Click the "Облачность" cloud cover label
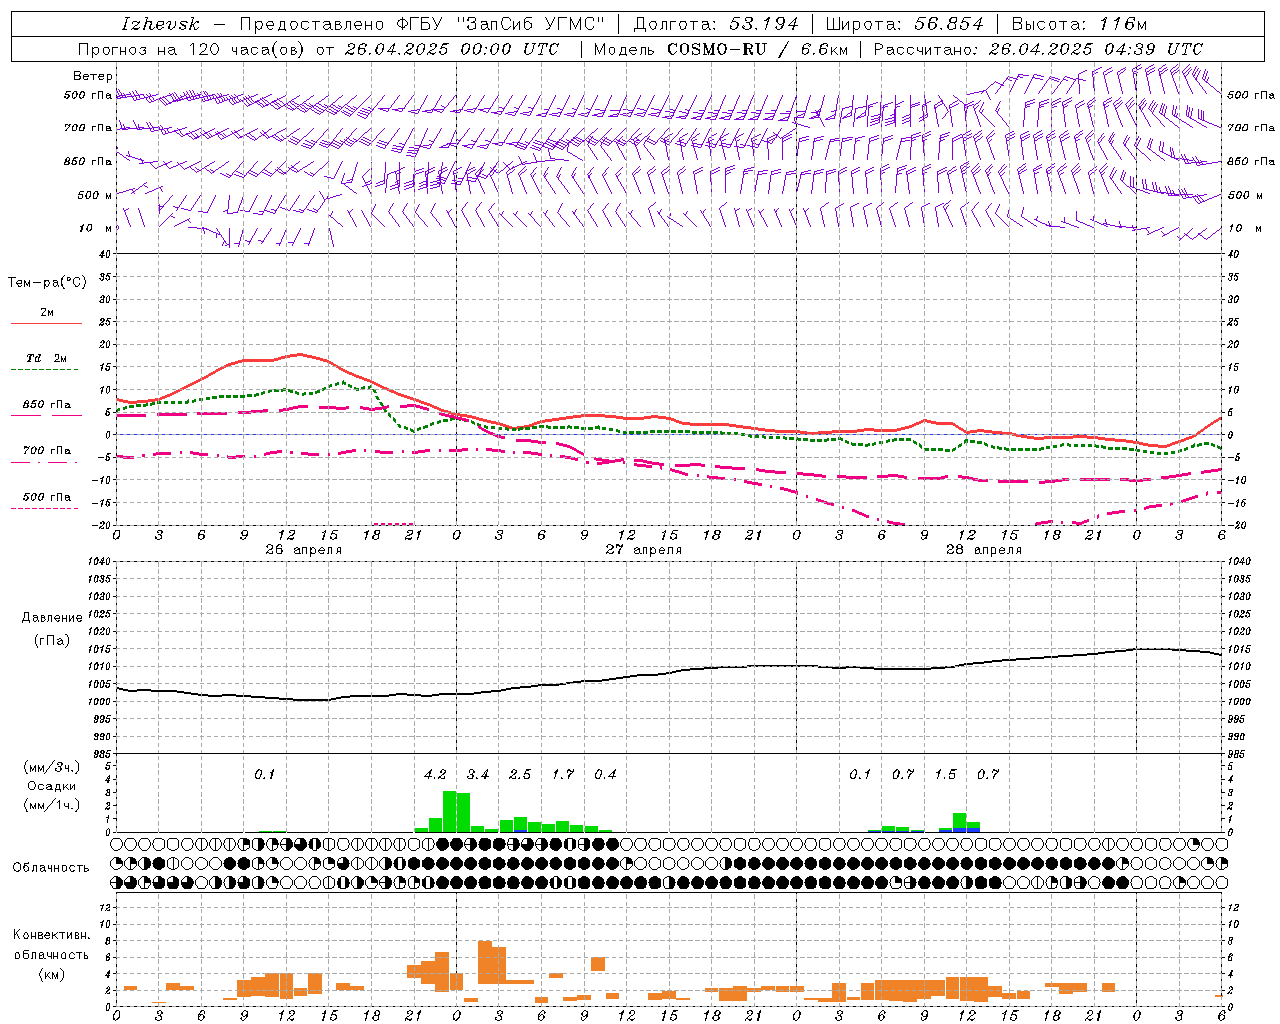This screenshot has width=1280, height=1024. [x=51, y=868]
